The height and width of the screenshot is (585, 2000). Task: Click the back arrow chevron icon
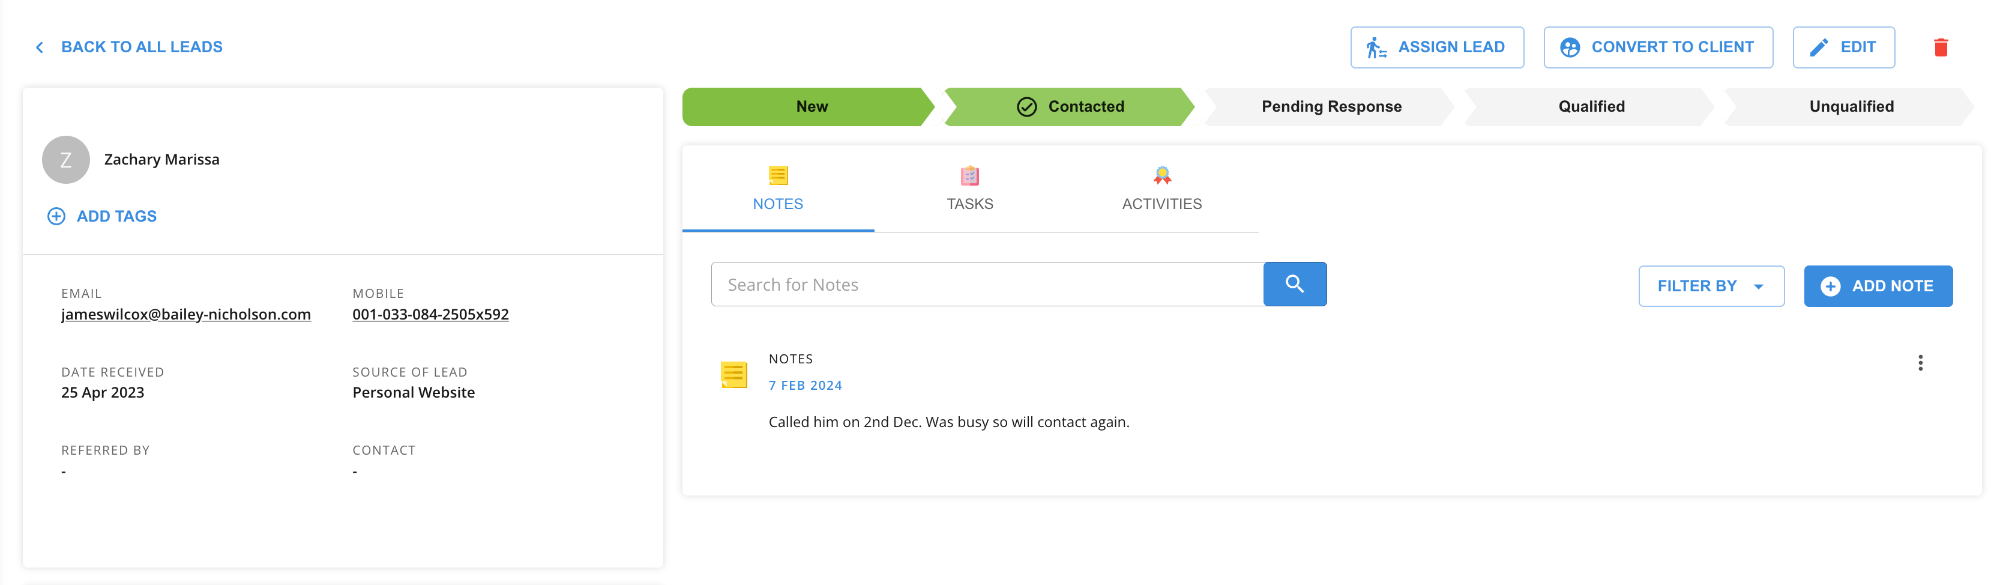pos(40,47)
